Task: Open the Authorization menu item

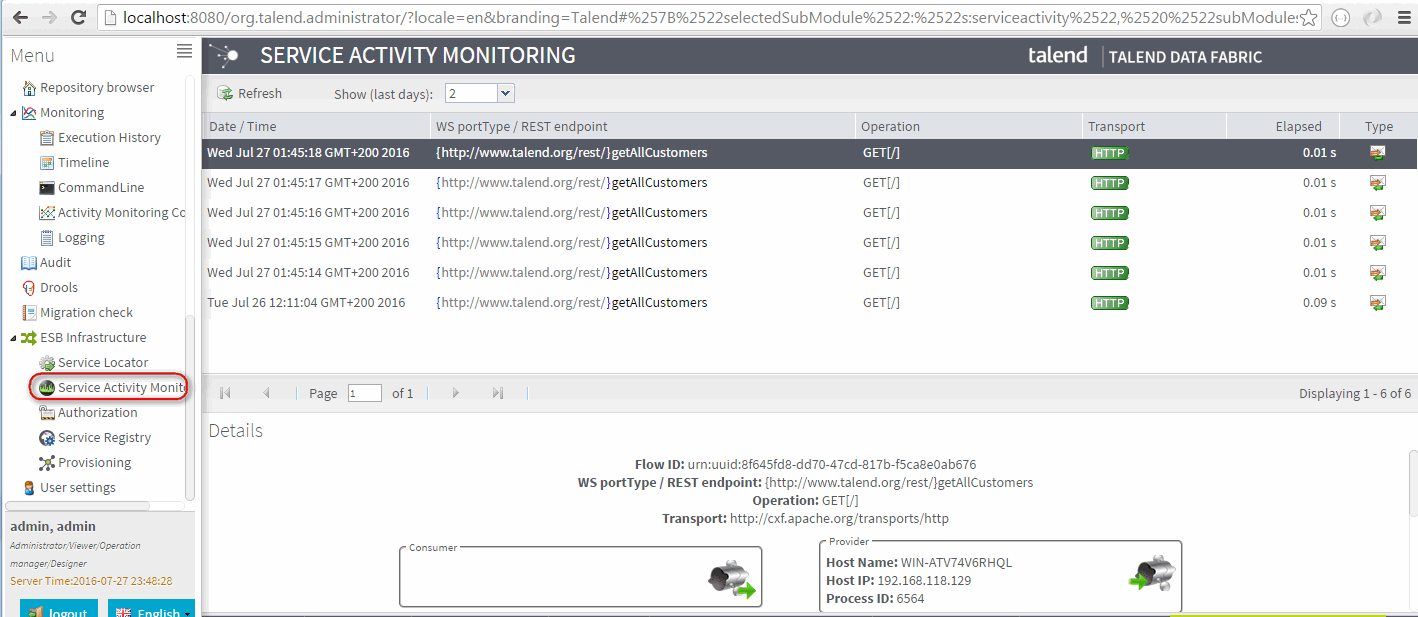Action: (97, 413)
